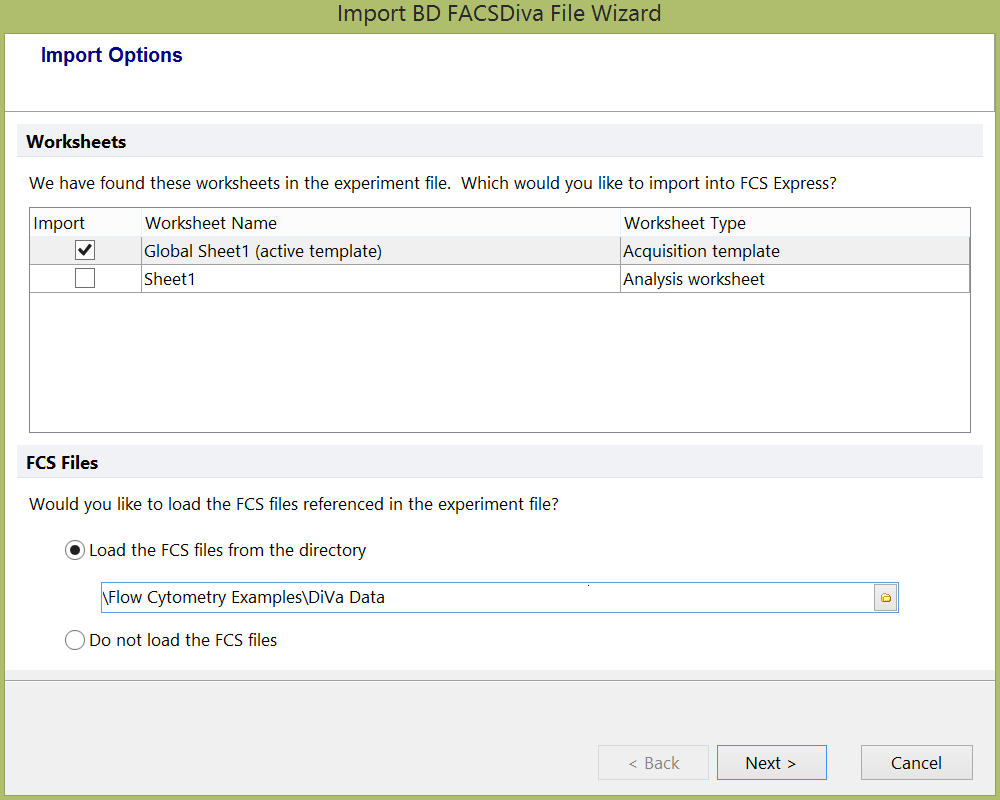Click the folder browse icon beside directory path

click(886, 598)
